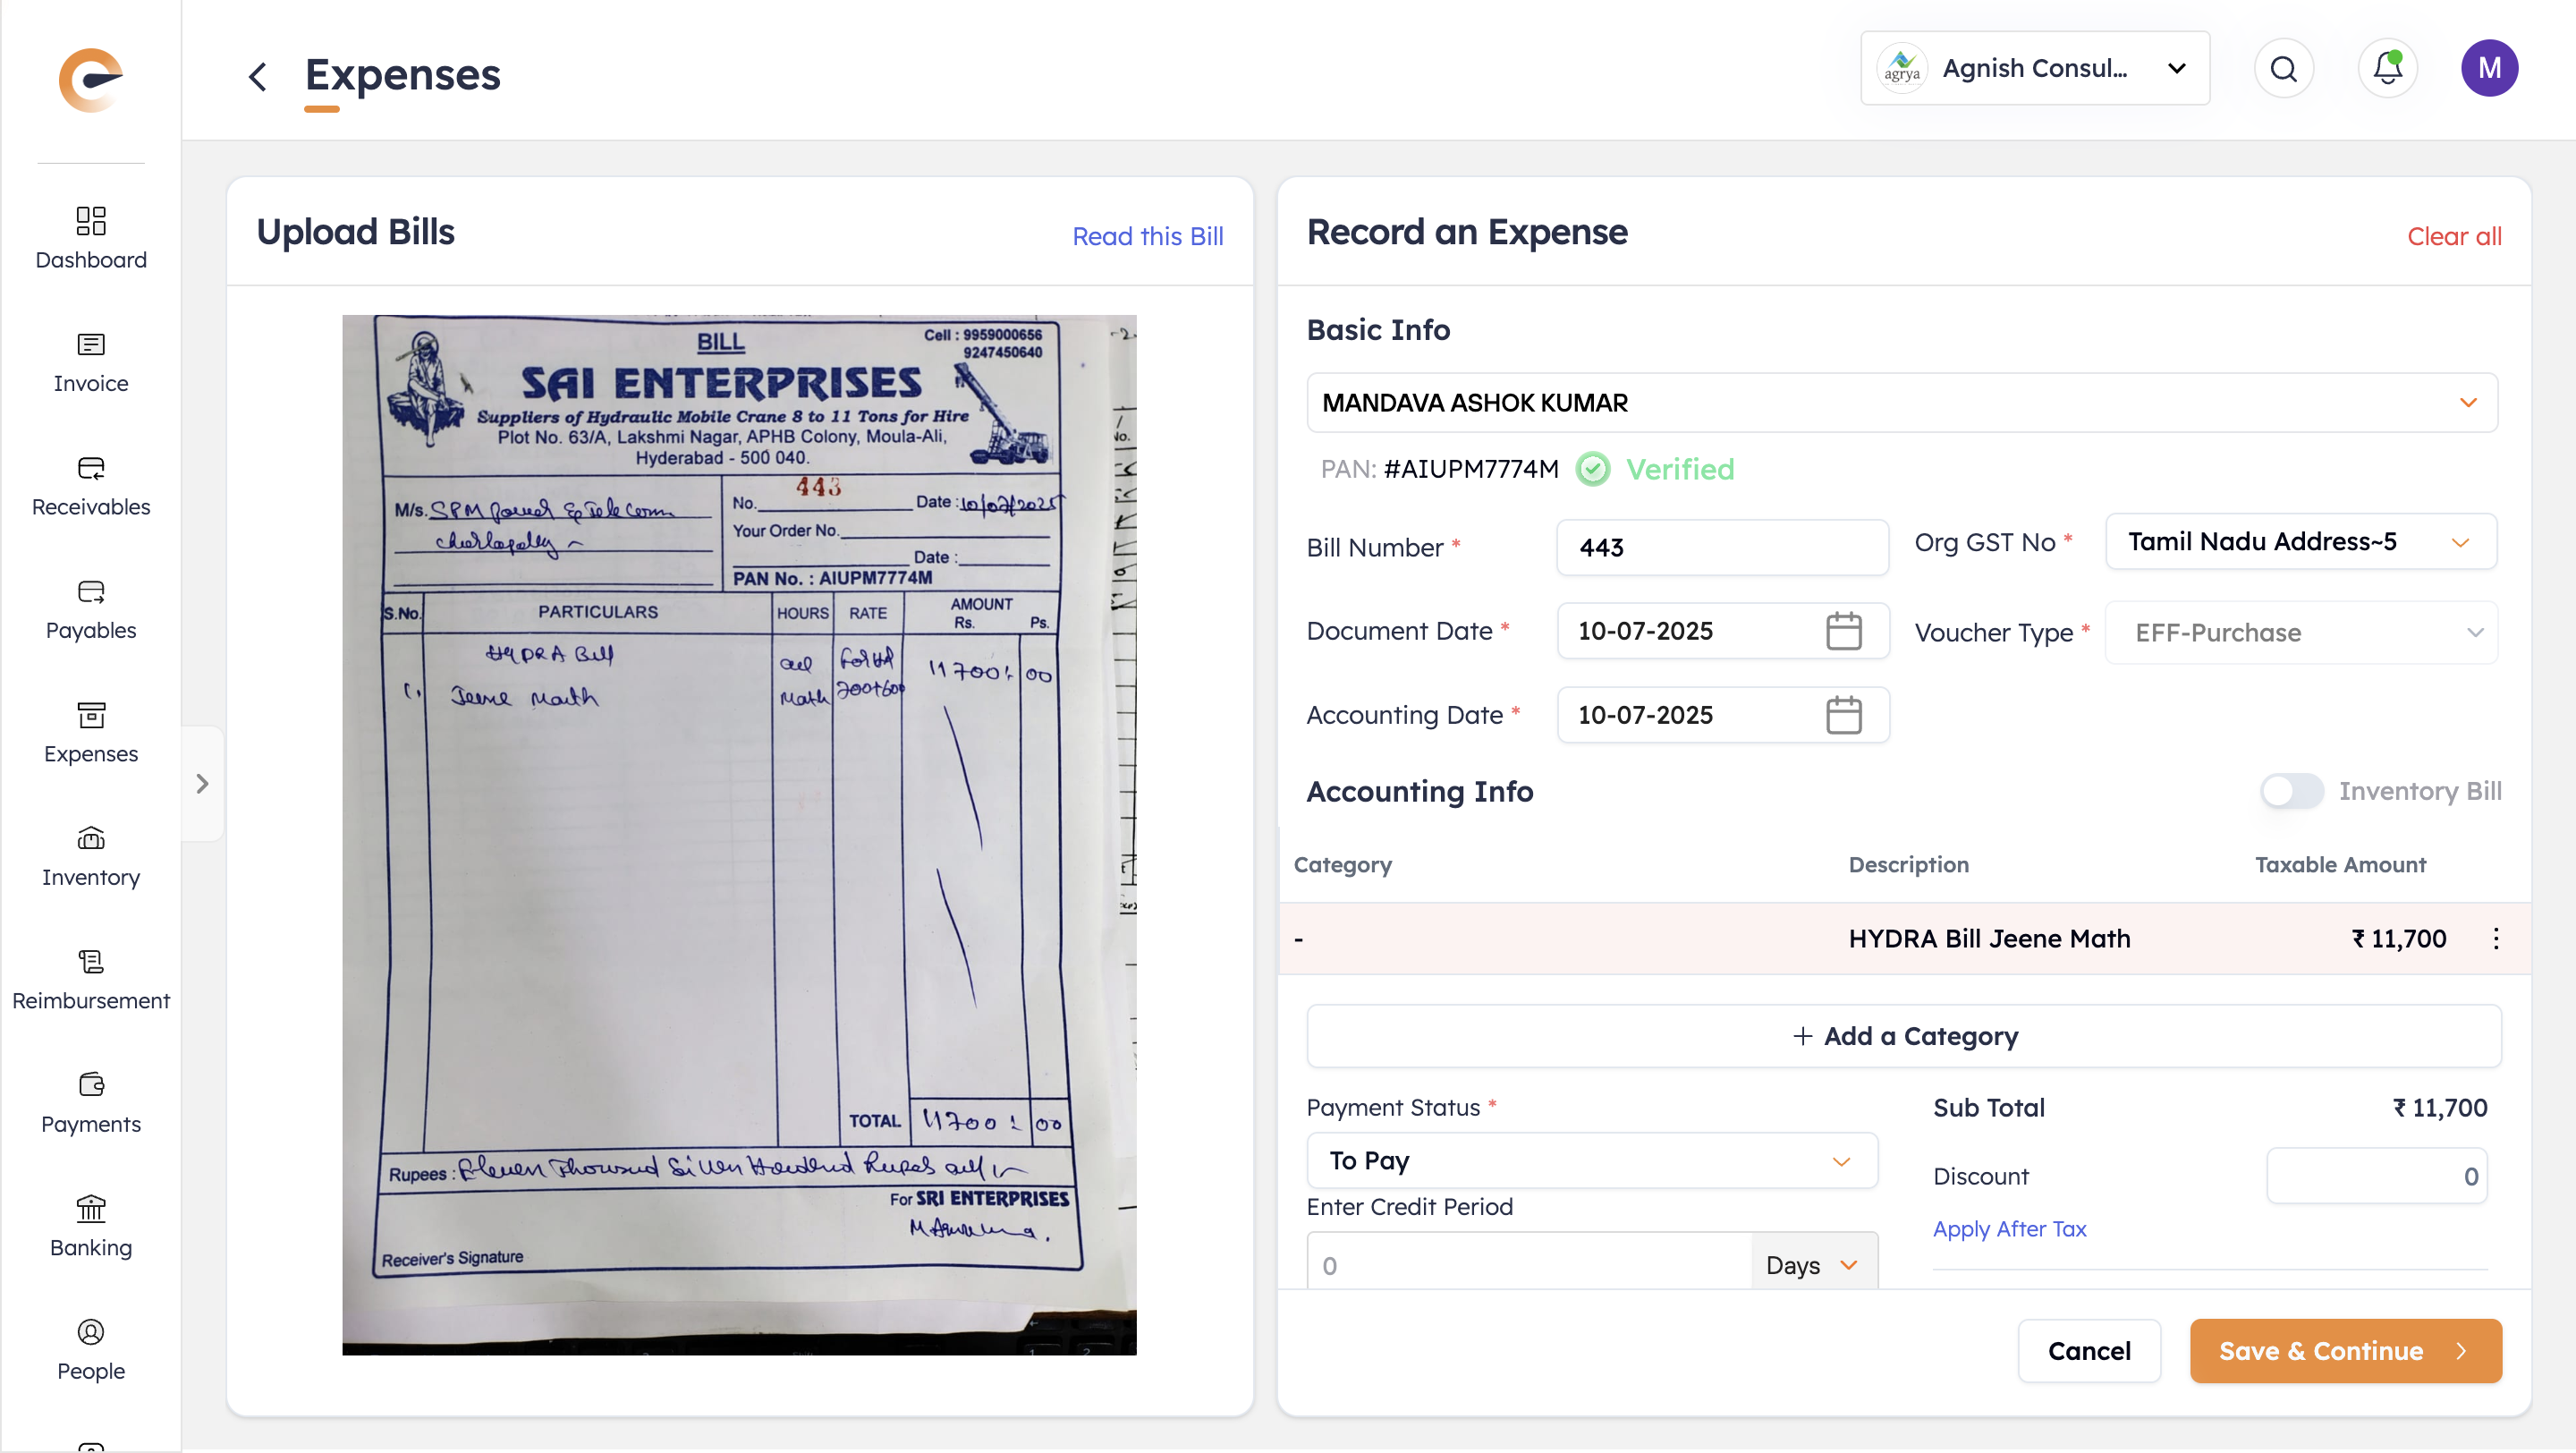Open three-dot menu for HYDRA Bill row
The height and width of the screenshot is (1453, 2576).
tap(2495, 938)
